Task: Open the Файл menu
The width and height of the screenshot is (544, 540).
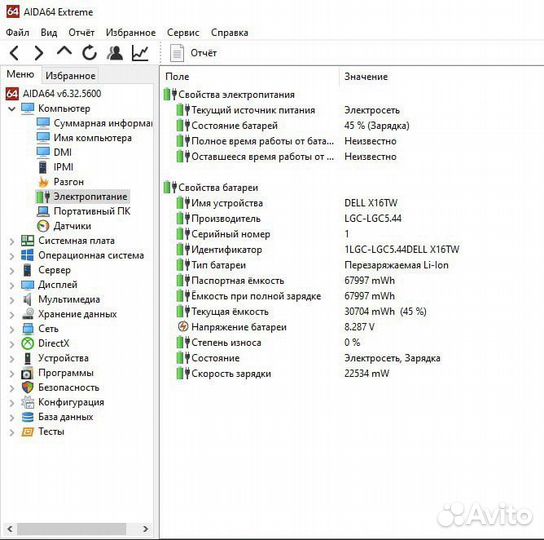Action: tap(17, 33)
